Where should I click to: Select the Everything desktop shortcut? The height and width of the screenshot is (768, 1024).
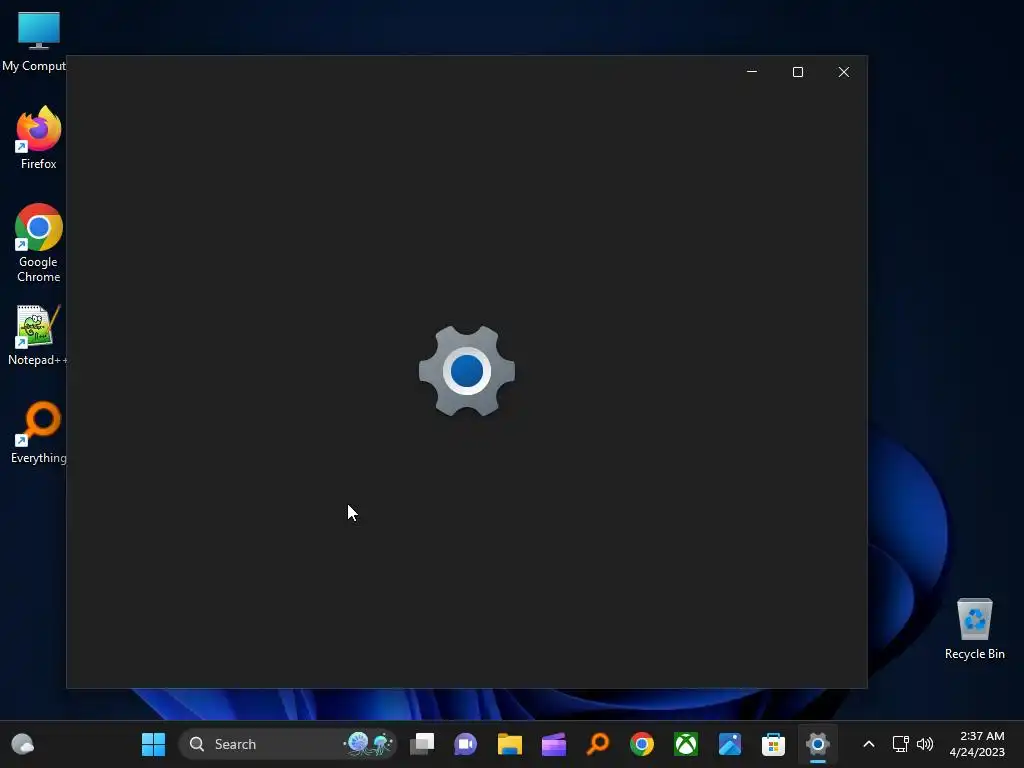click(x=39, y=432)
